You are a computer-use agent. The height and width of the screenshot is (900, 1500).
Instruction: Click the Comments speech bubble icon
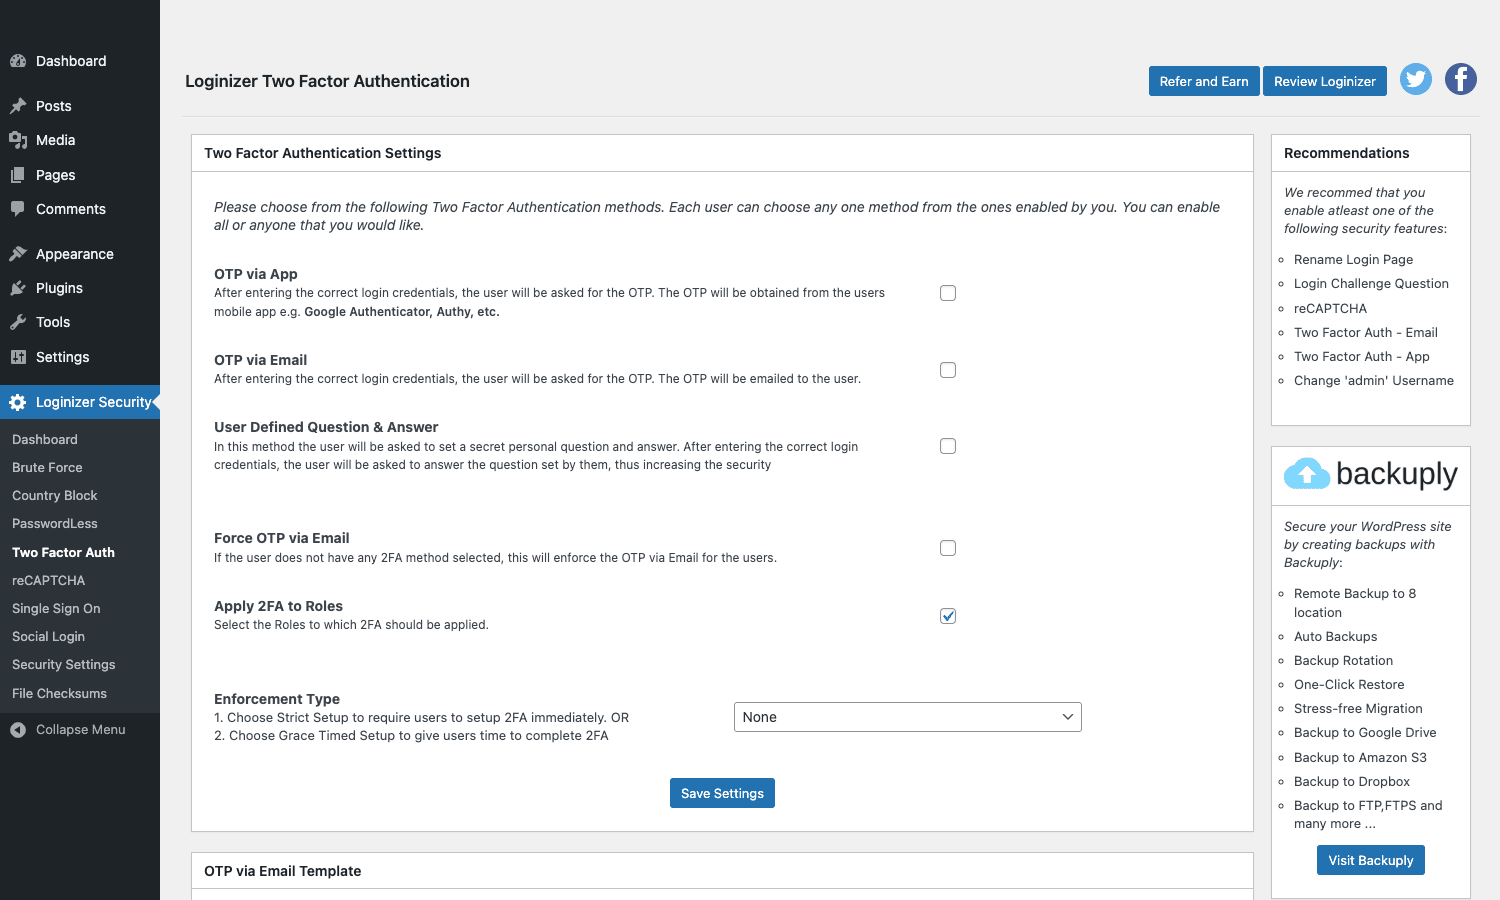pos(18,209)
